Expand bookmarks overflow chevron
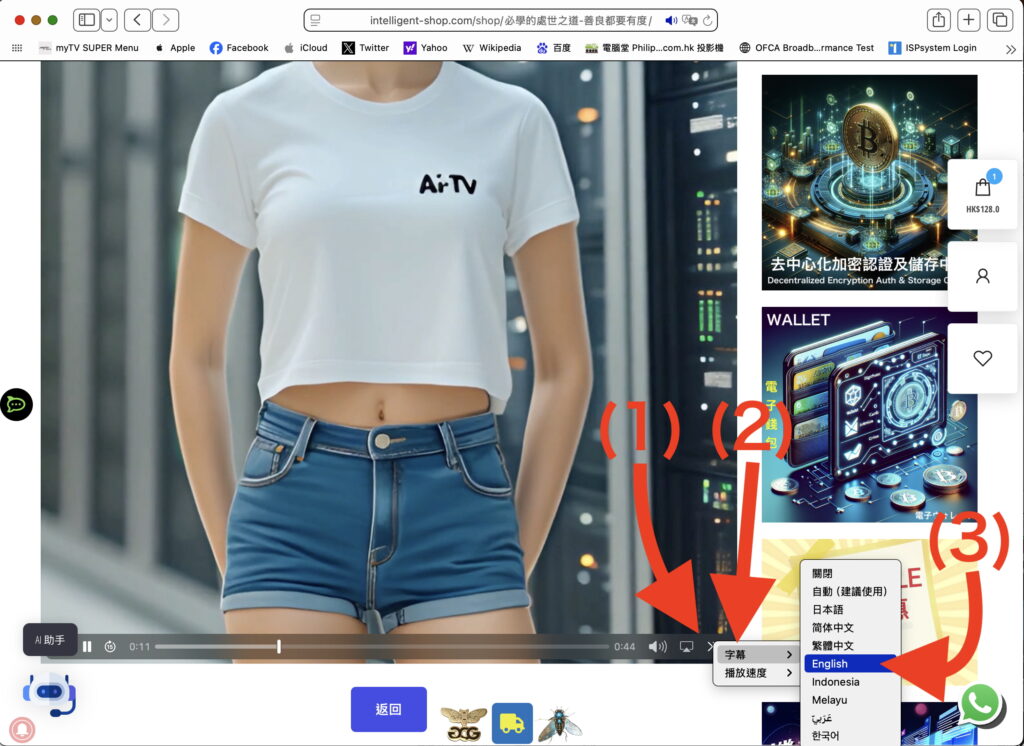The width and height of the screenshot is (1024, 746). [x=1010, y=49]
